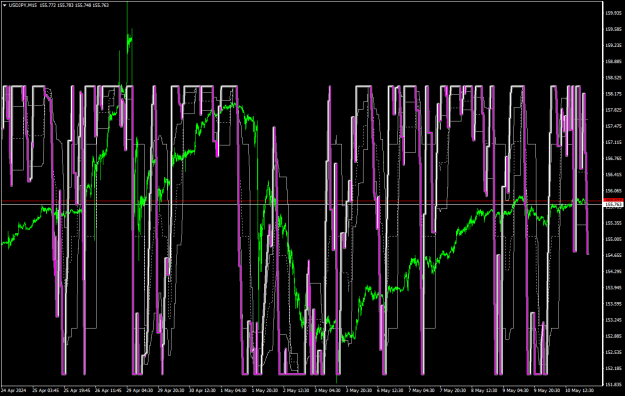Click price scale value 157.115
Screen dimensions: 625x396
click(613, 142)
